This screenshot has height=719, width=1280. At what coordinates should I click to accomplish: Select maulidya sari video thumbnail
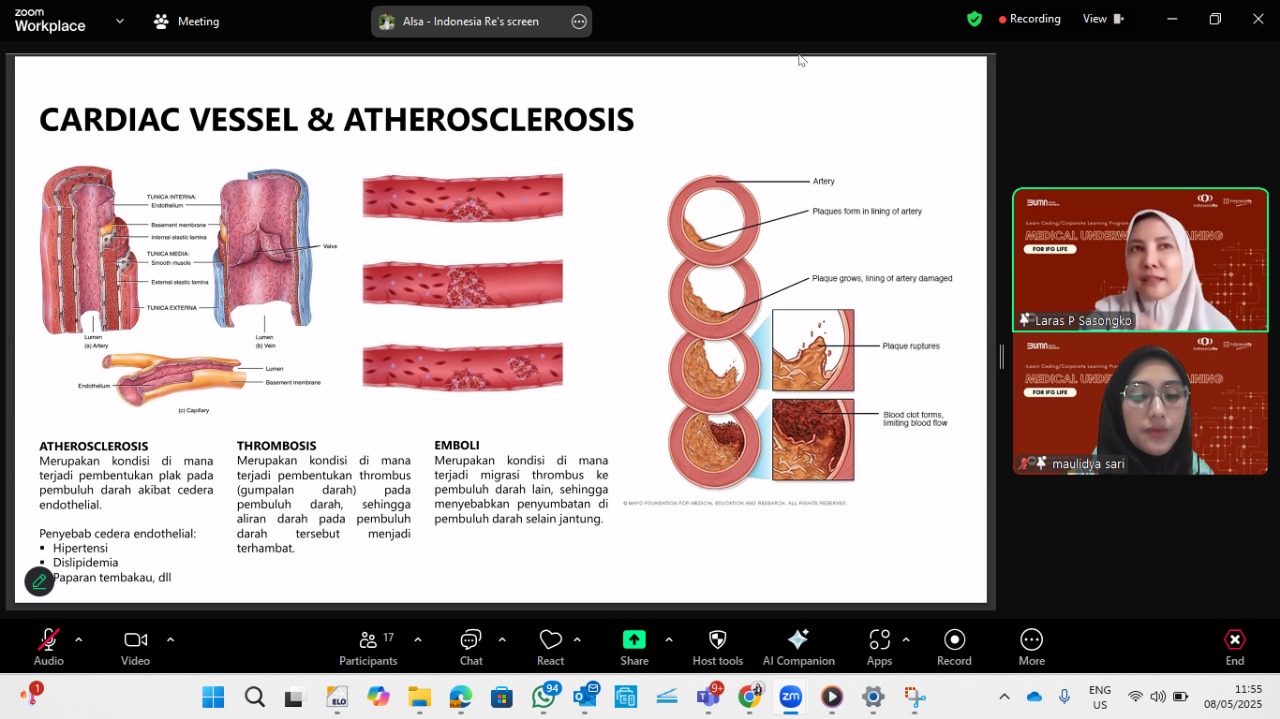pyautogui.click(x=1140, y=403)
